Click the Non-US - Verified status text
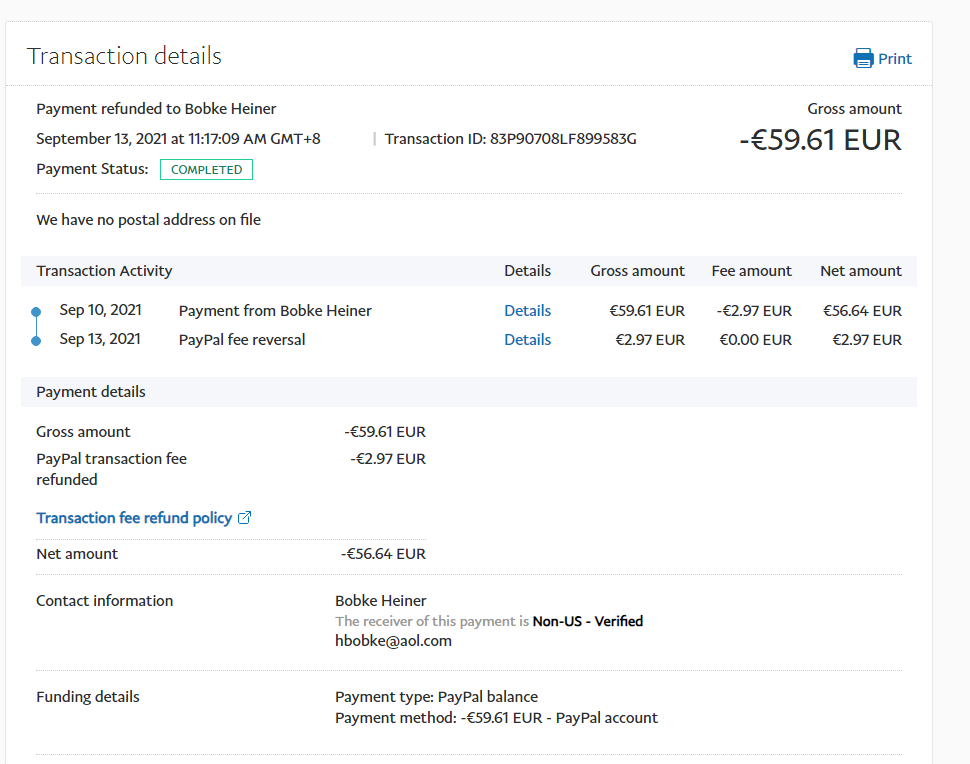The image size is (970, 764). click(x=587, y=621)
